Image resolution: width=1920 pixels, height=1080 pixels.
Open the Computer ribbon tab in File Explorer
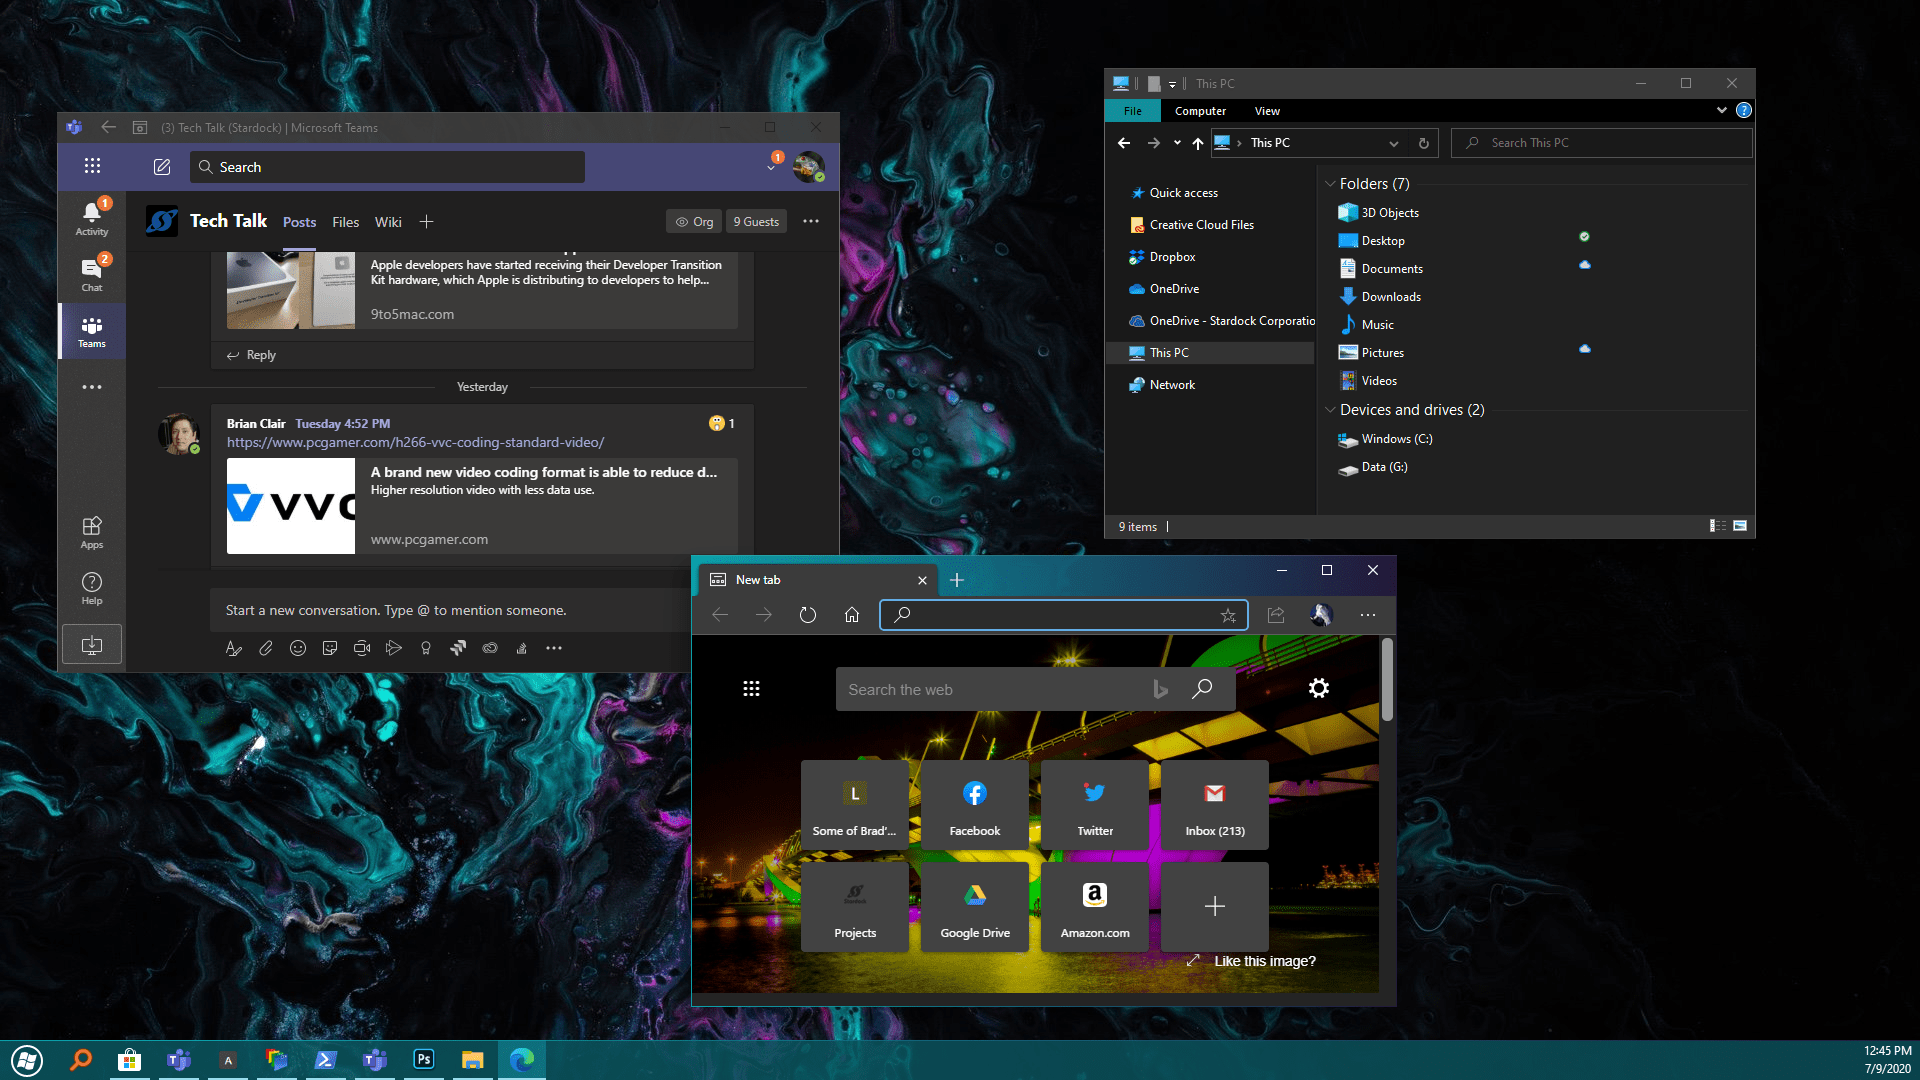(1200, 111)
